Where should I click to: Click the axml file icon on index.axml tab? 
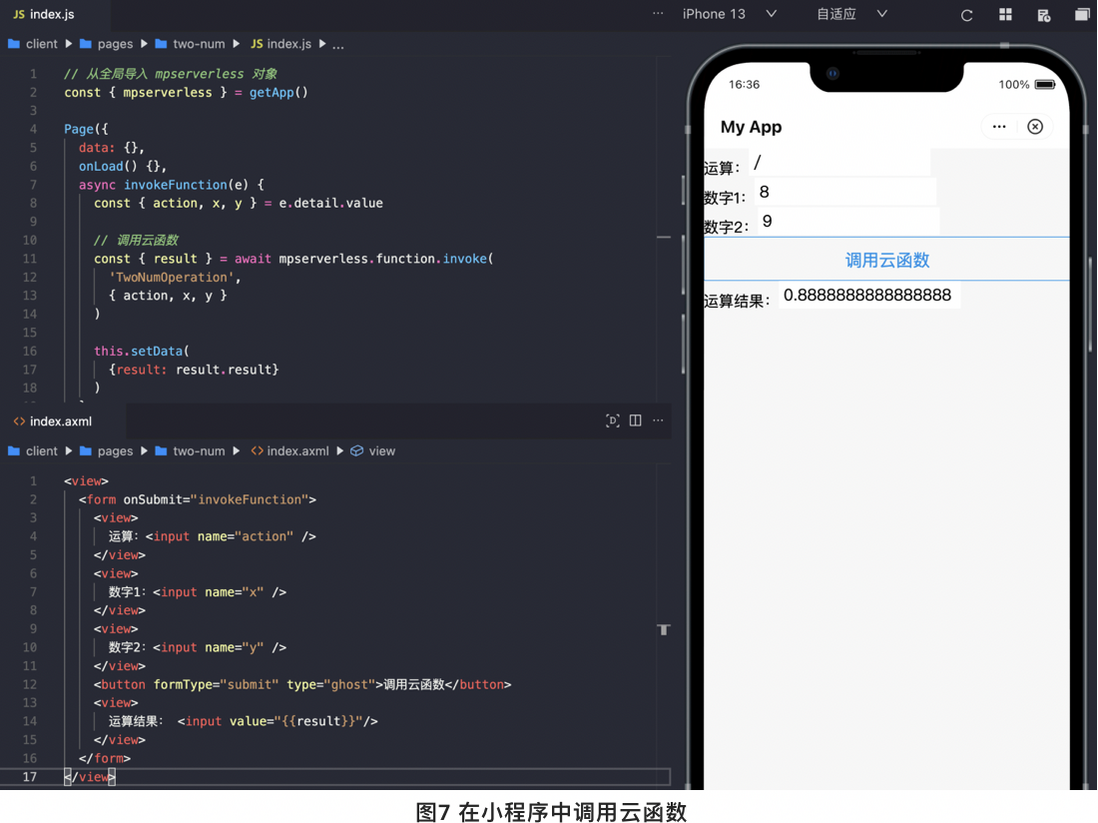click(19, 421)
